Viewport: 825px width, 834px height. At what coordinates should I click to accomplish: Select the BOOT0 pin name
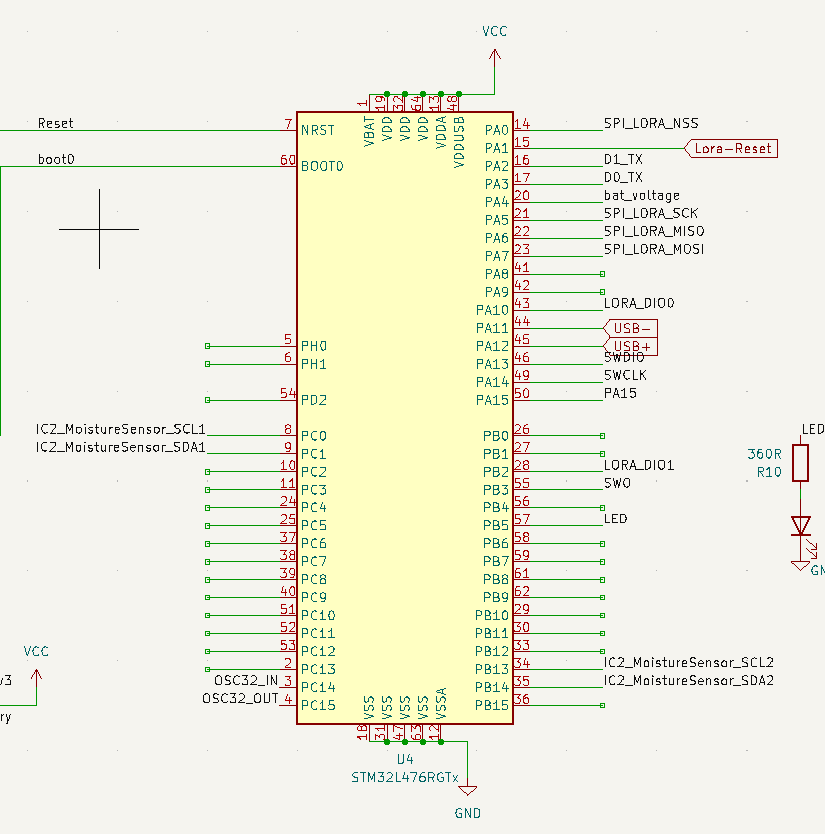[322, 166]
